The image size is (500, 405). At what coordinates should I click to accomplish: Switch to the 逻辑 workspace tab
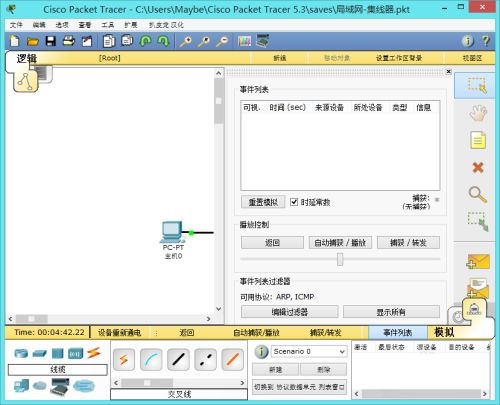27,59
